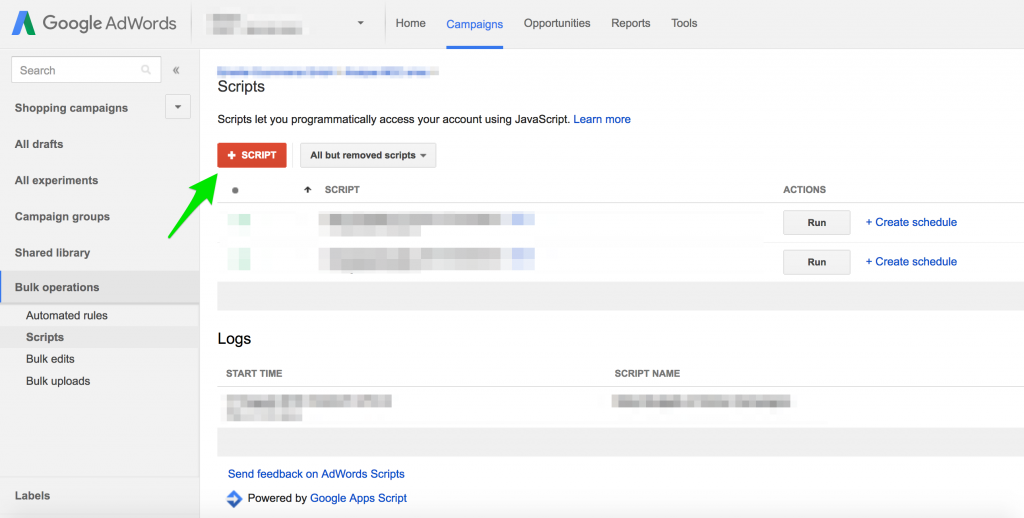1024x518 pixels.
Task: Sort scripts using the arrow column header
Action: coord(307,190)
